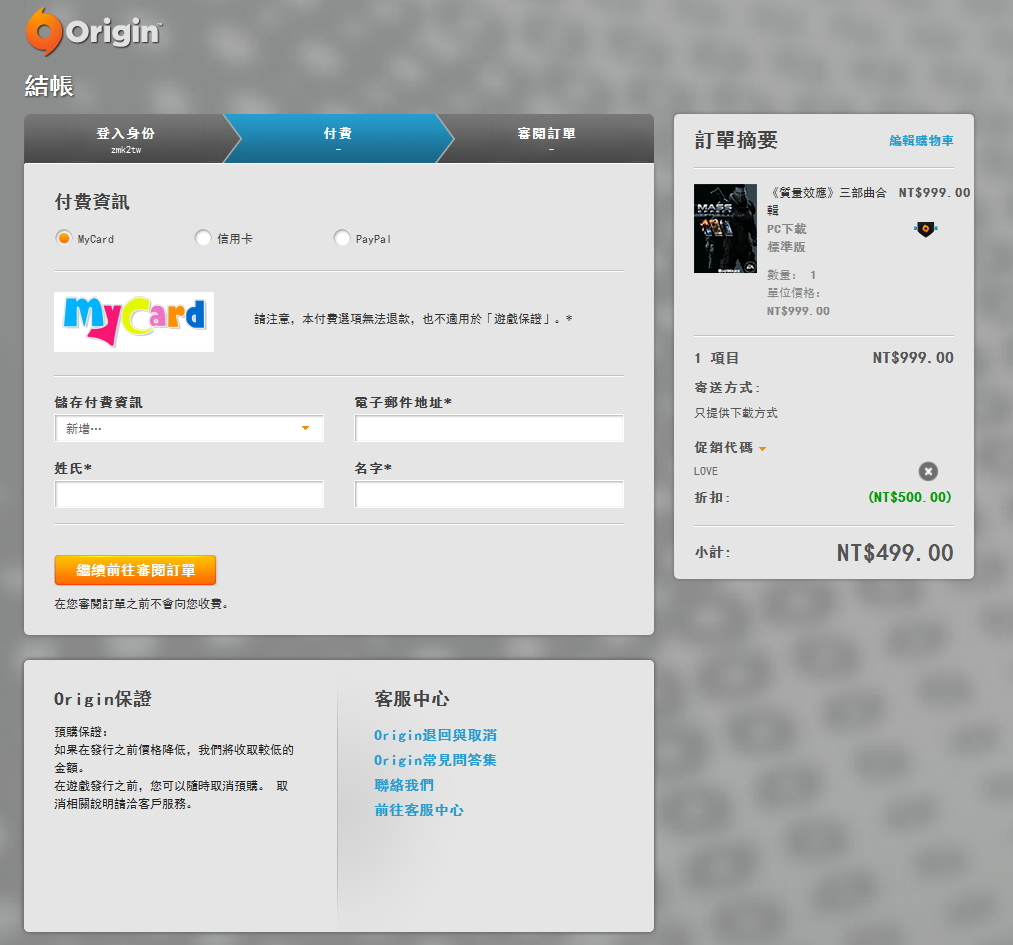This screenshot has width=1013, height=945.
Task: Click the discount amount (NT$500.00)
Action: [x=910, y=497]
